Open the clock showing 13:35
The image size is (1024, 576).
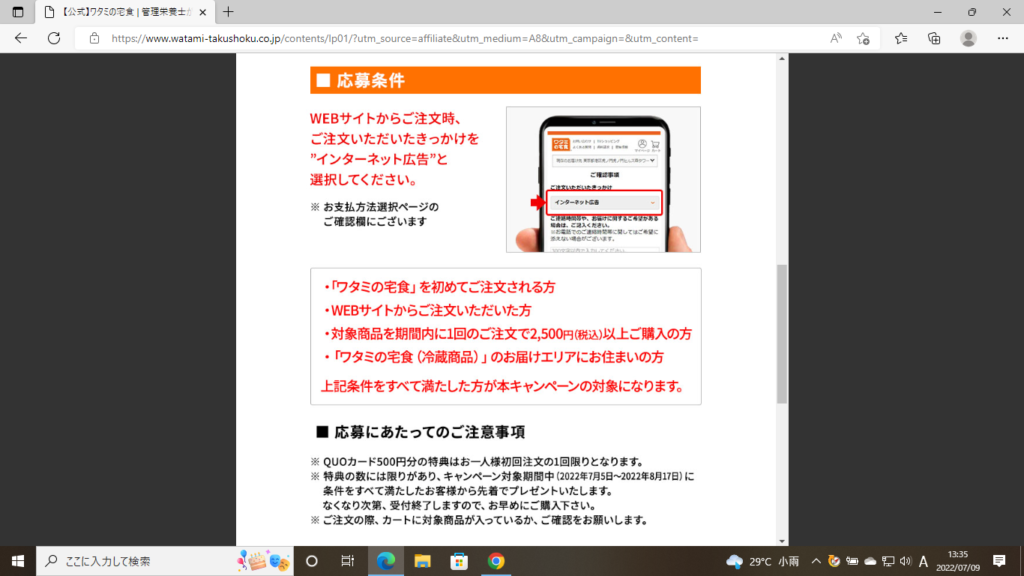point(958,561)
